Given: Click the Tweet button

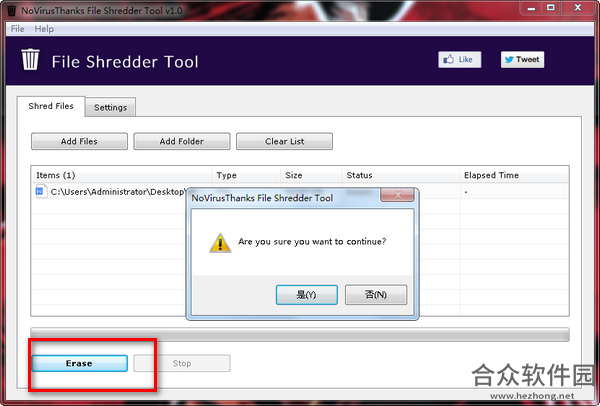Looking at the screenshot, I should 522,59.
